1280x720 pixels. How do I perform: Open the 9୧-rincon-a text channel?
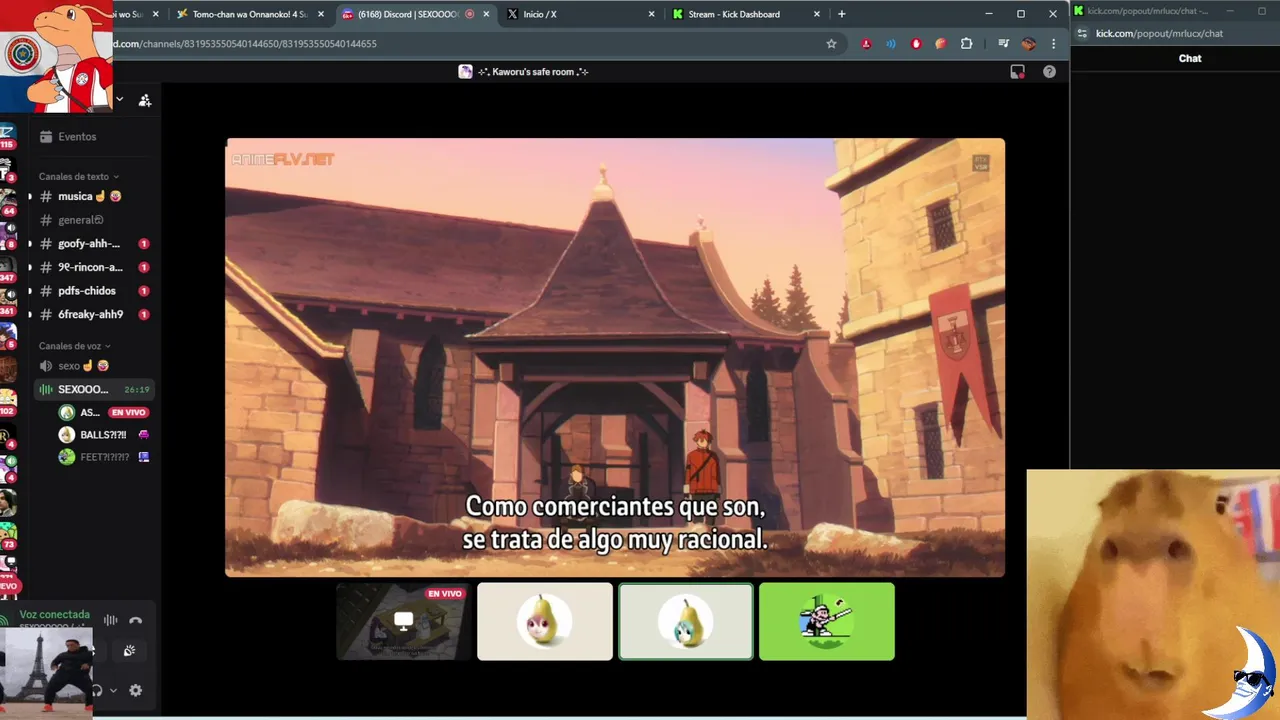coord(93,267)
